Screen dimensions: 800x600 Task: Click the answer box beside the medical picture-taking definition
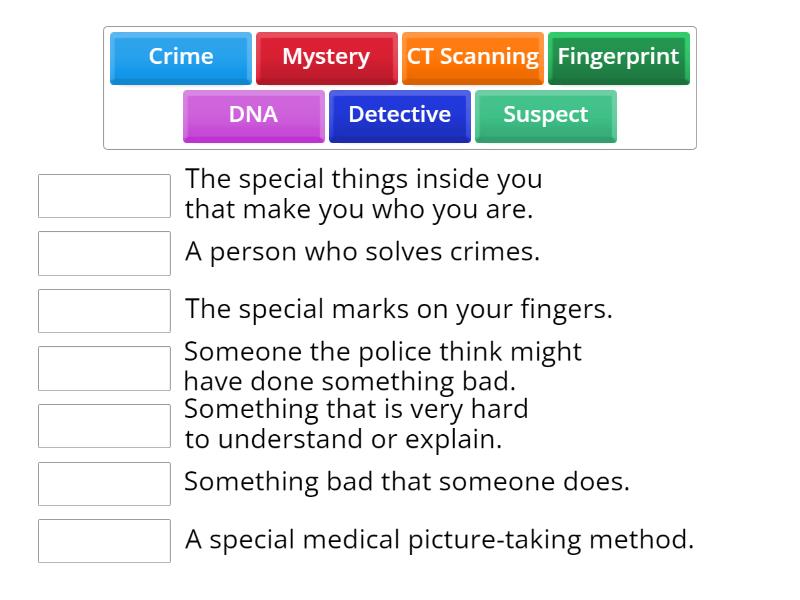tap(104, 541)
